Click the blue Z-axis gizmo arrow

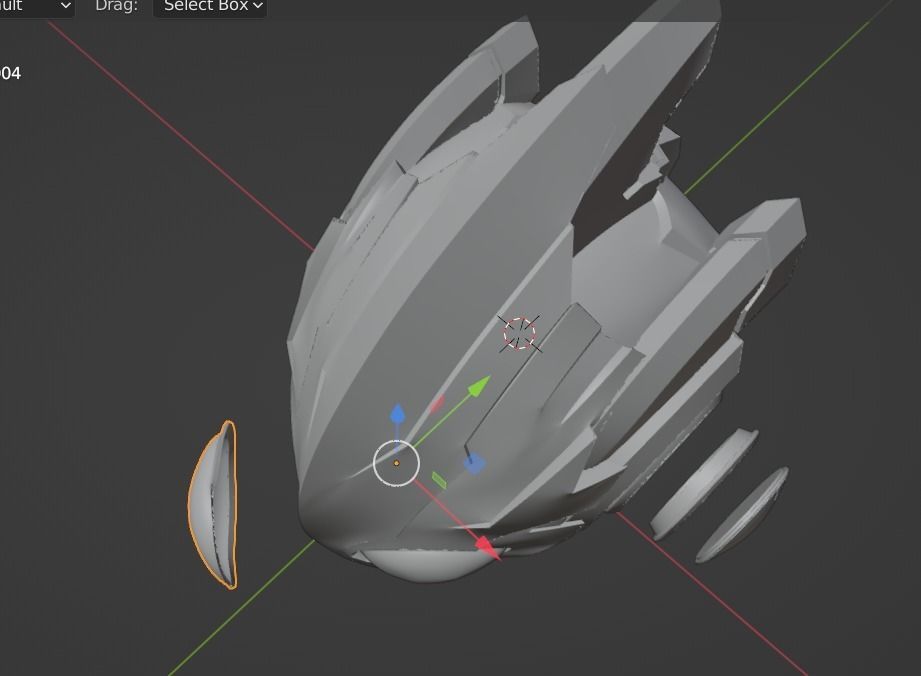(398, 414)
